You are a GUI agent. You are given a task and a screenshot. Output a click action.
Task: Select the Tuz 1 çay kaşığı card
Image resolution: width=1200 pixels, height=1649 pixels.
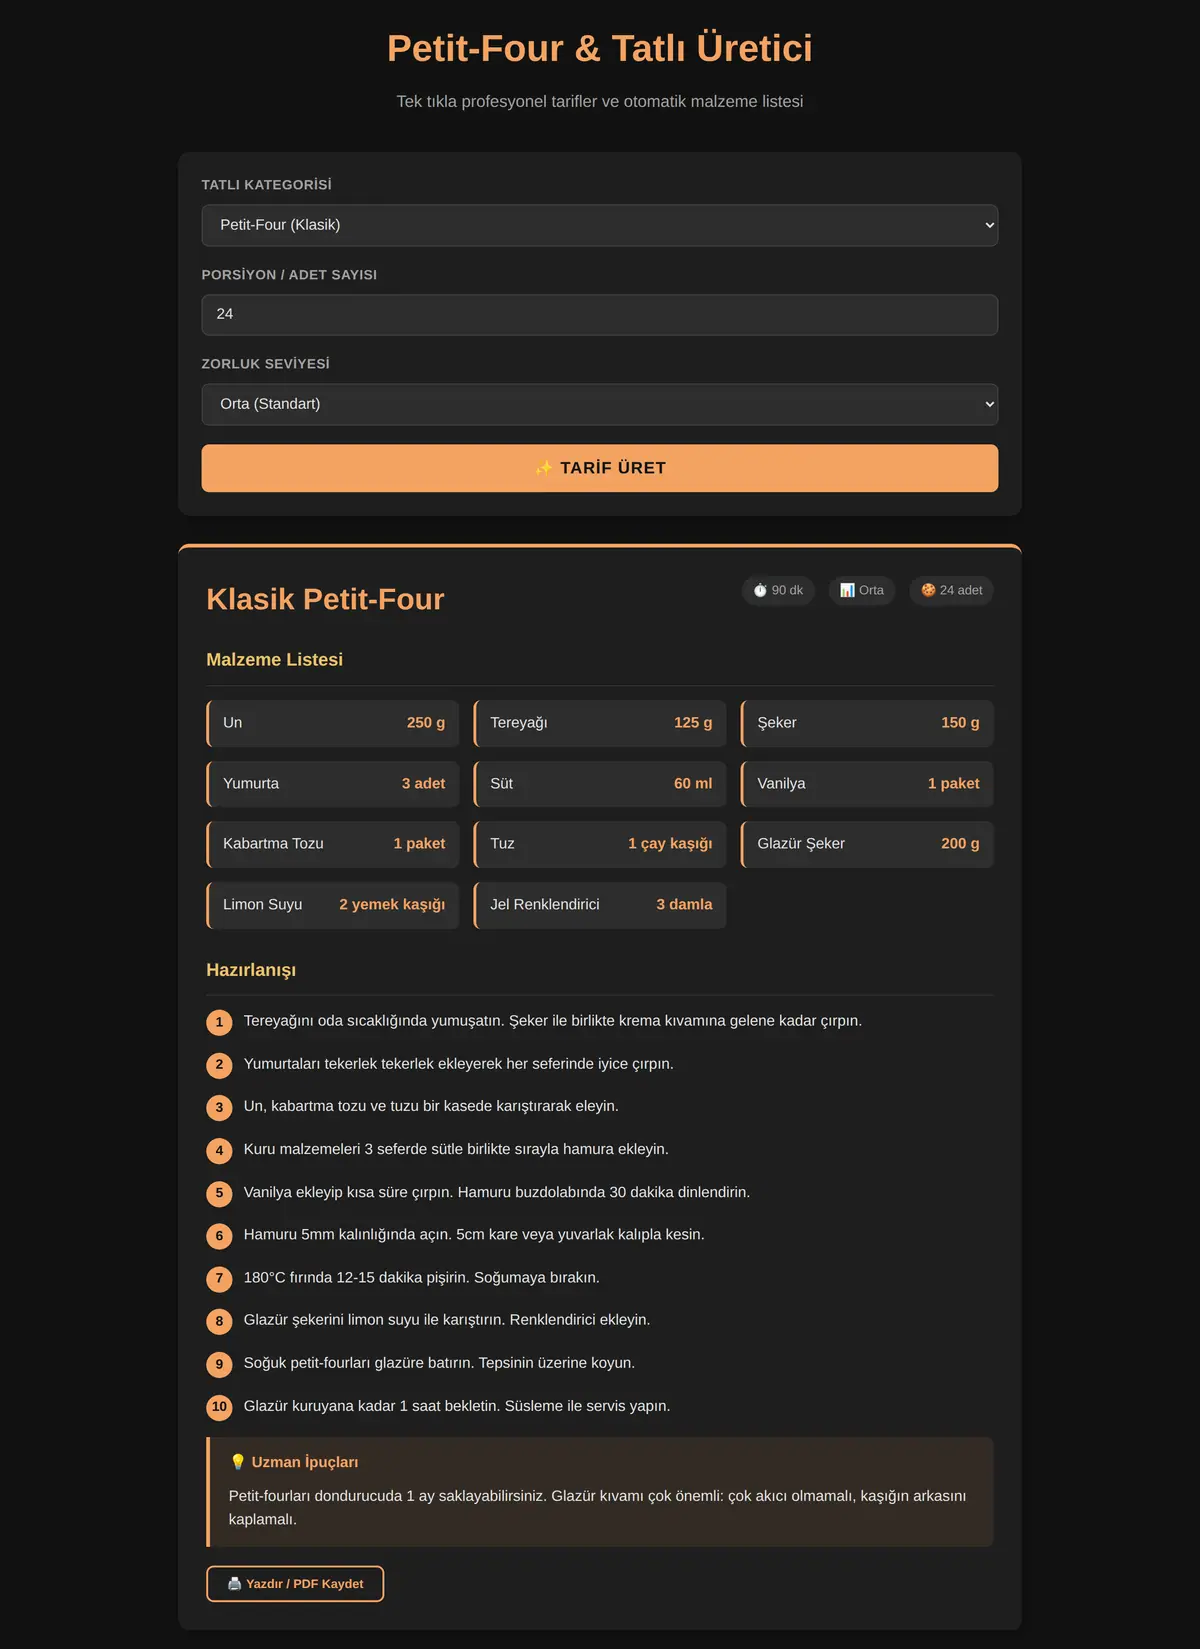tap(600, 844)
